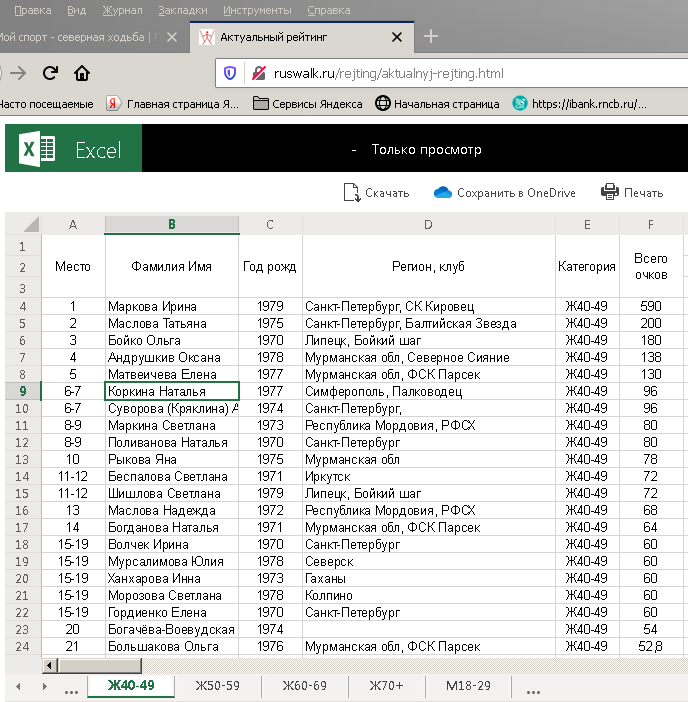Click the cell Северск
688x702 pixels.
[x=429, y=562]
